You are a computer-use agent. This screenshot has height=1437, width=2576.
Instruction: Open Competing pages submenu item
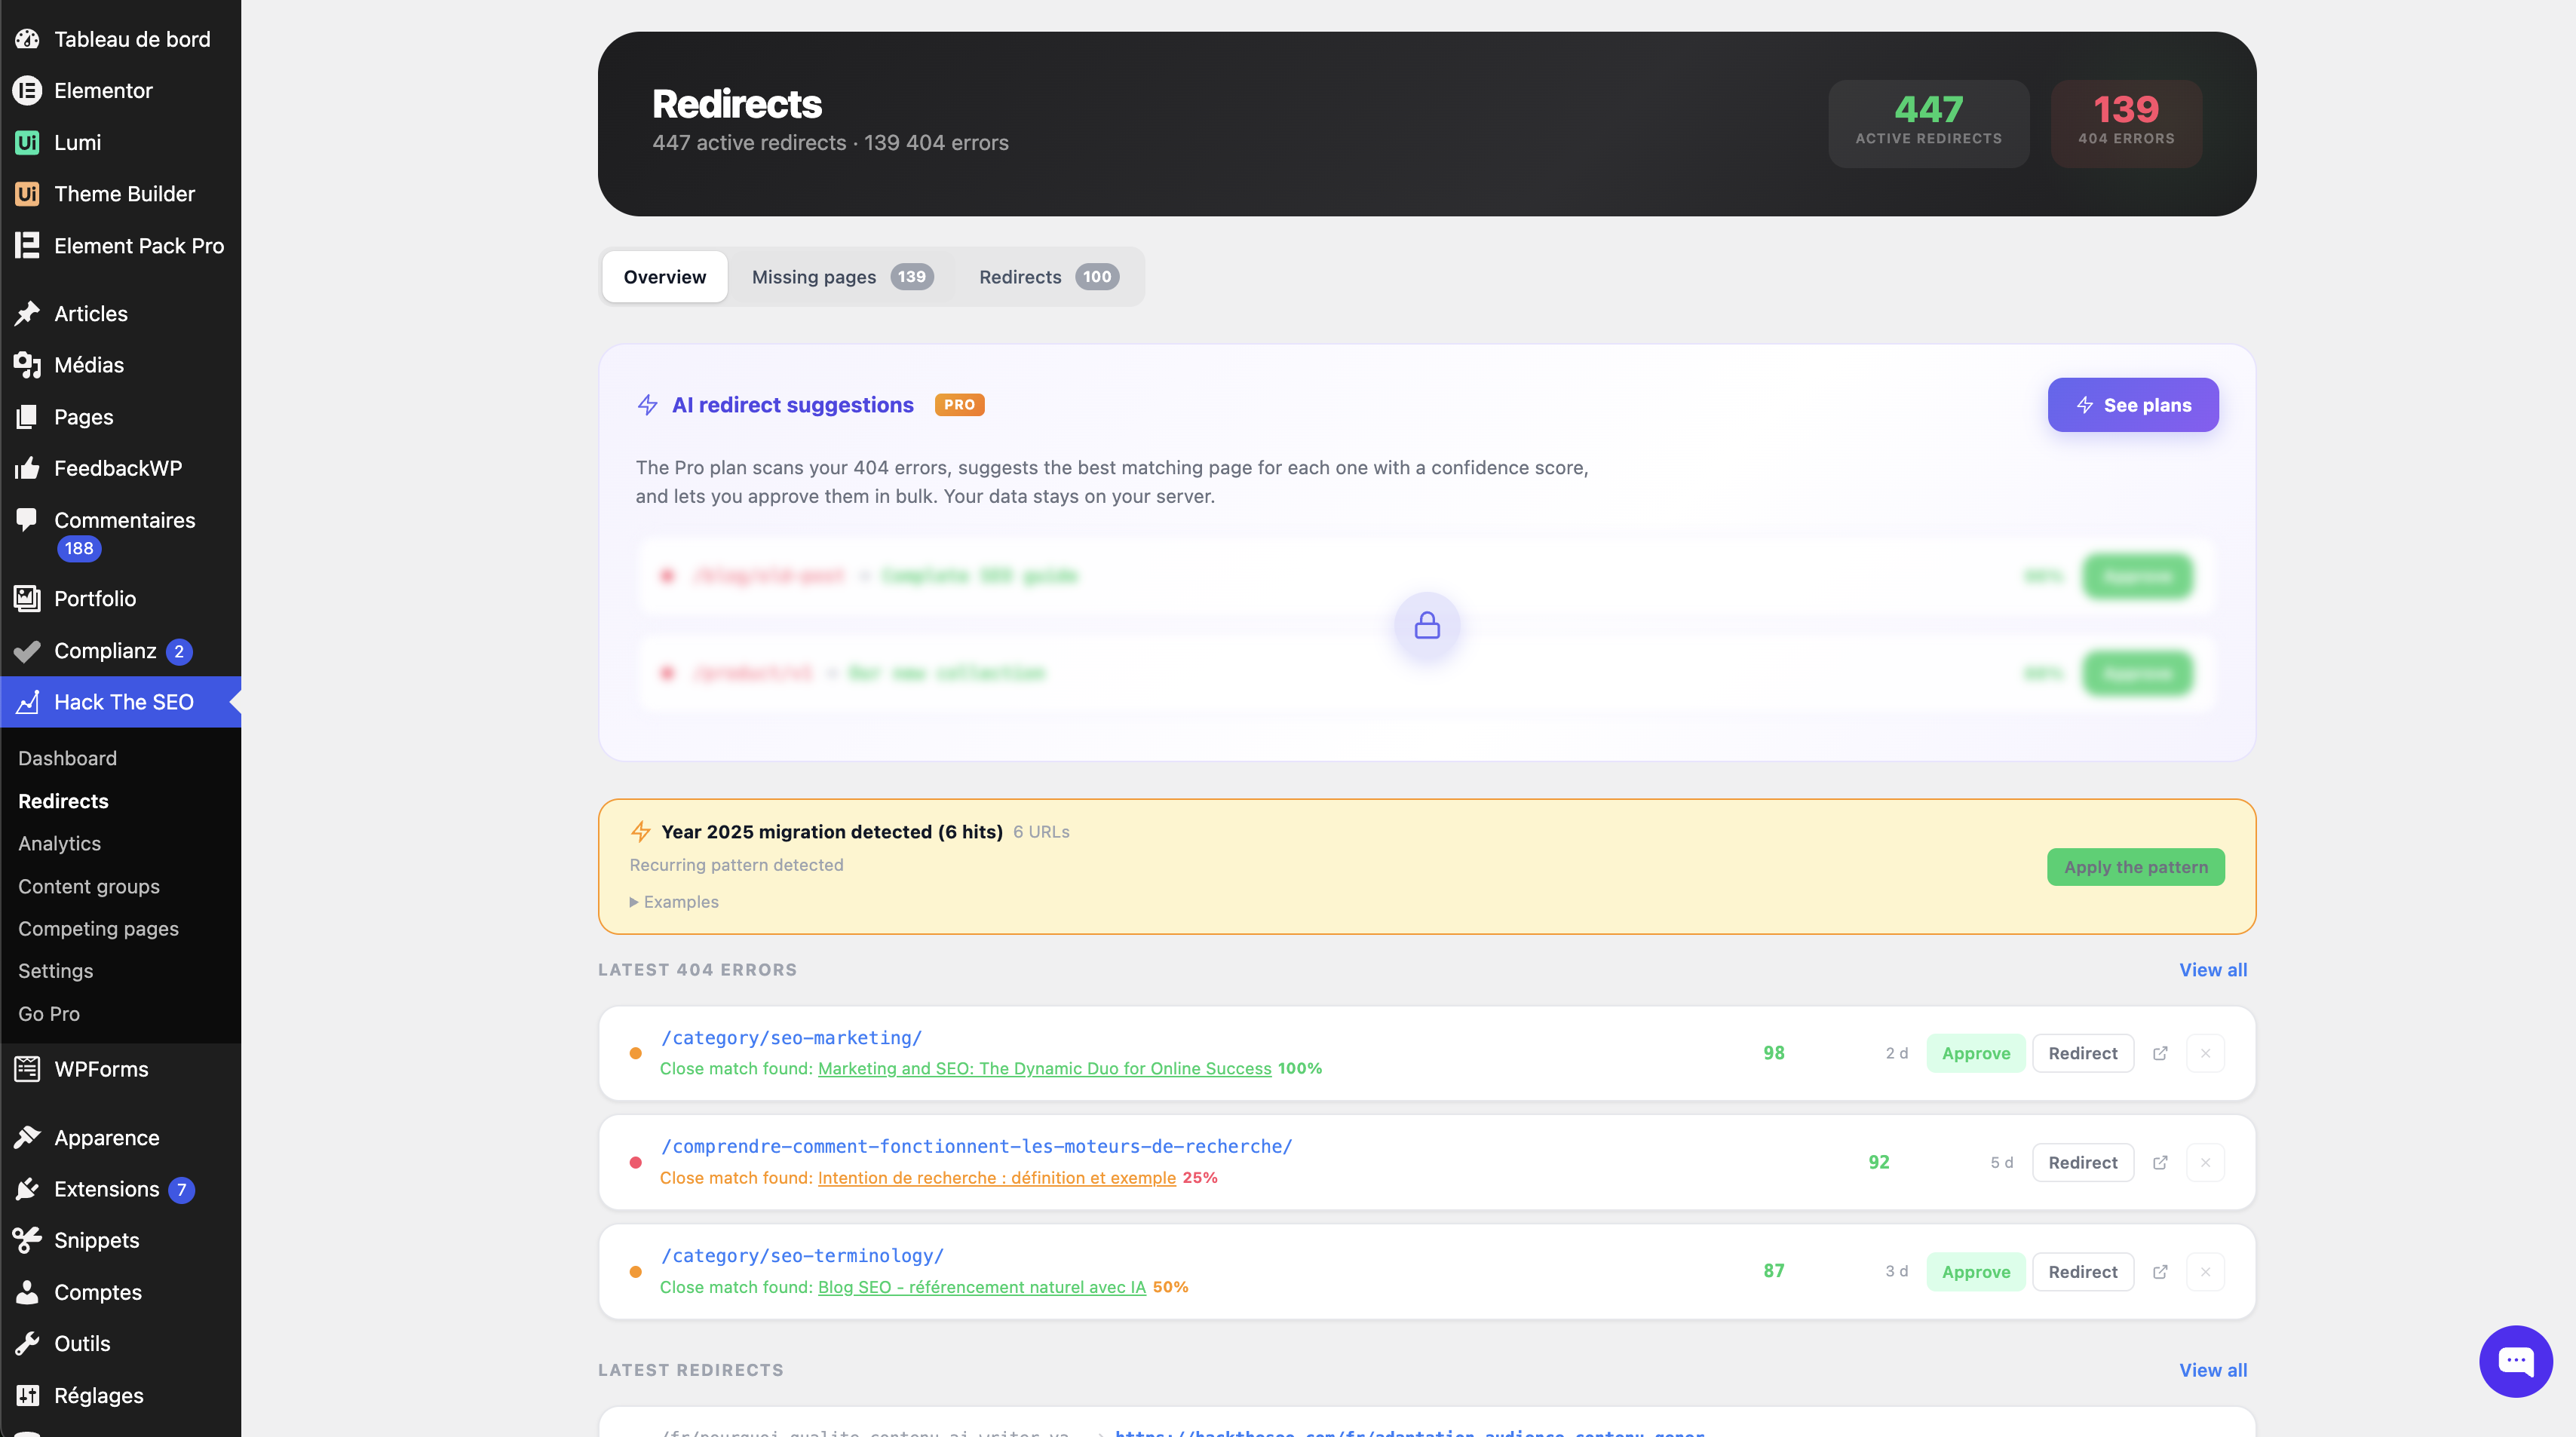98,928
